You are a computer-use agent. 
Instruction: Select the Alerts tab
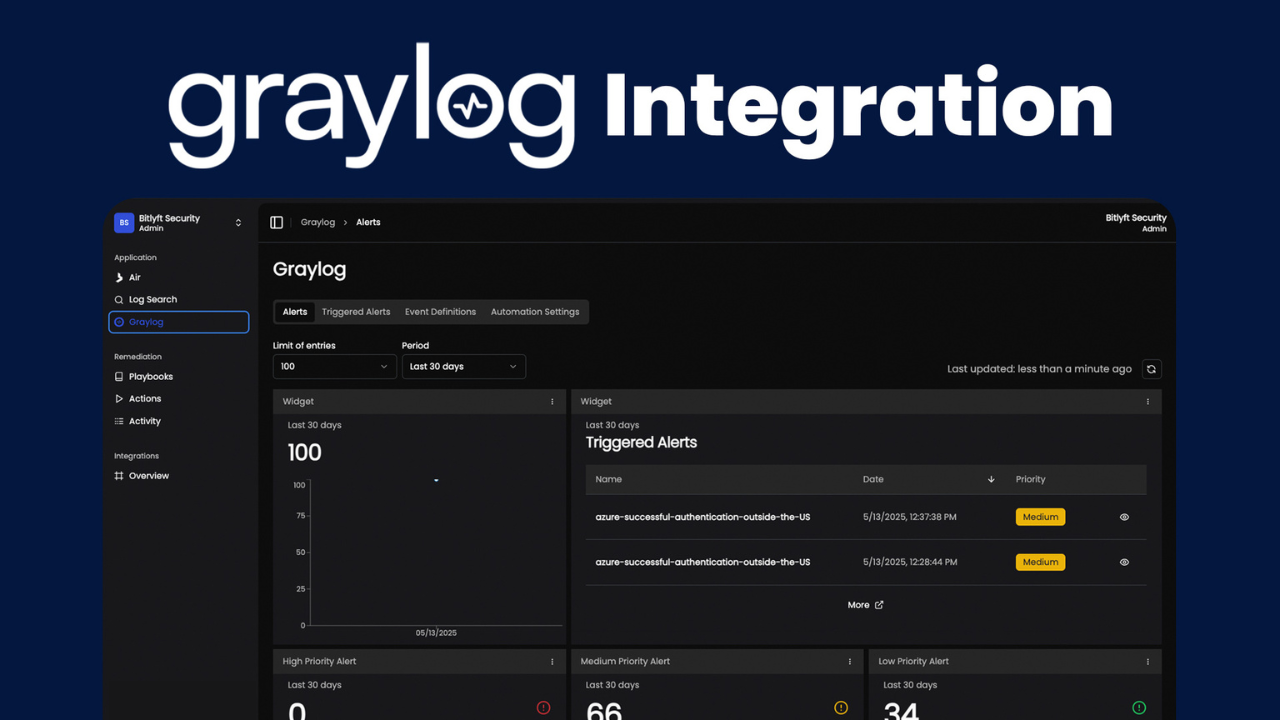coord(295,312)
